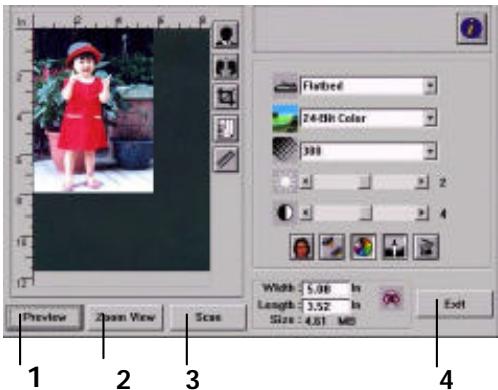Click the half-circle contrast icon
498x390 pixels.
(x=285, y=213)
